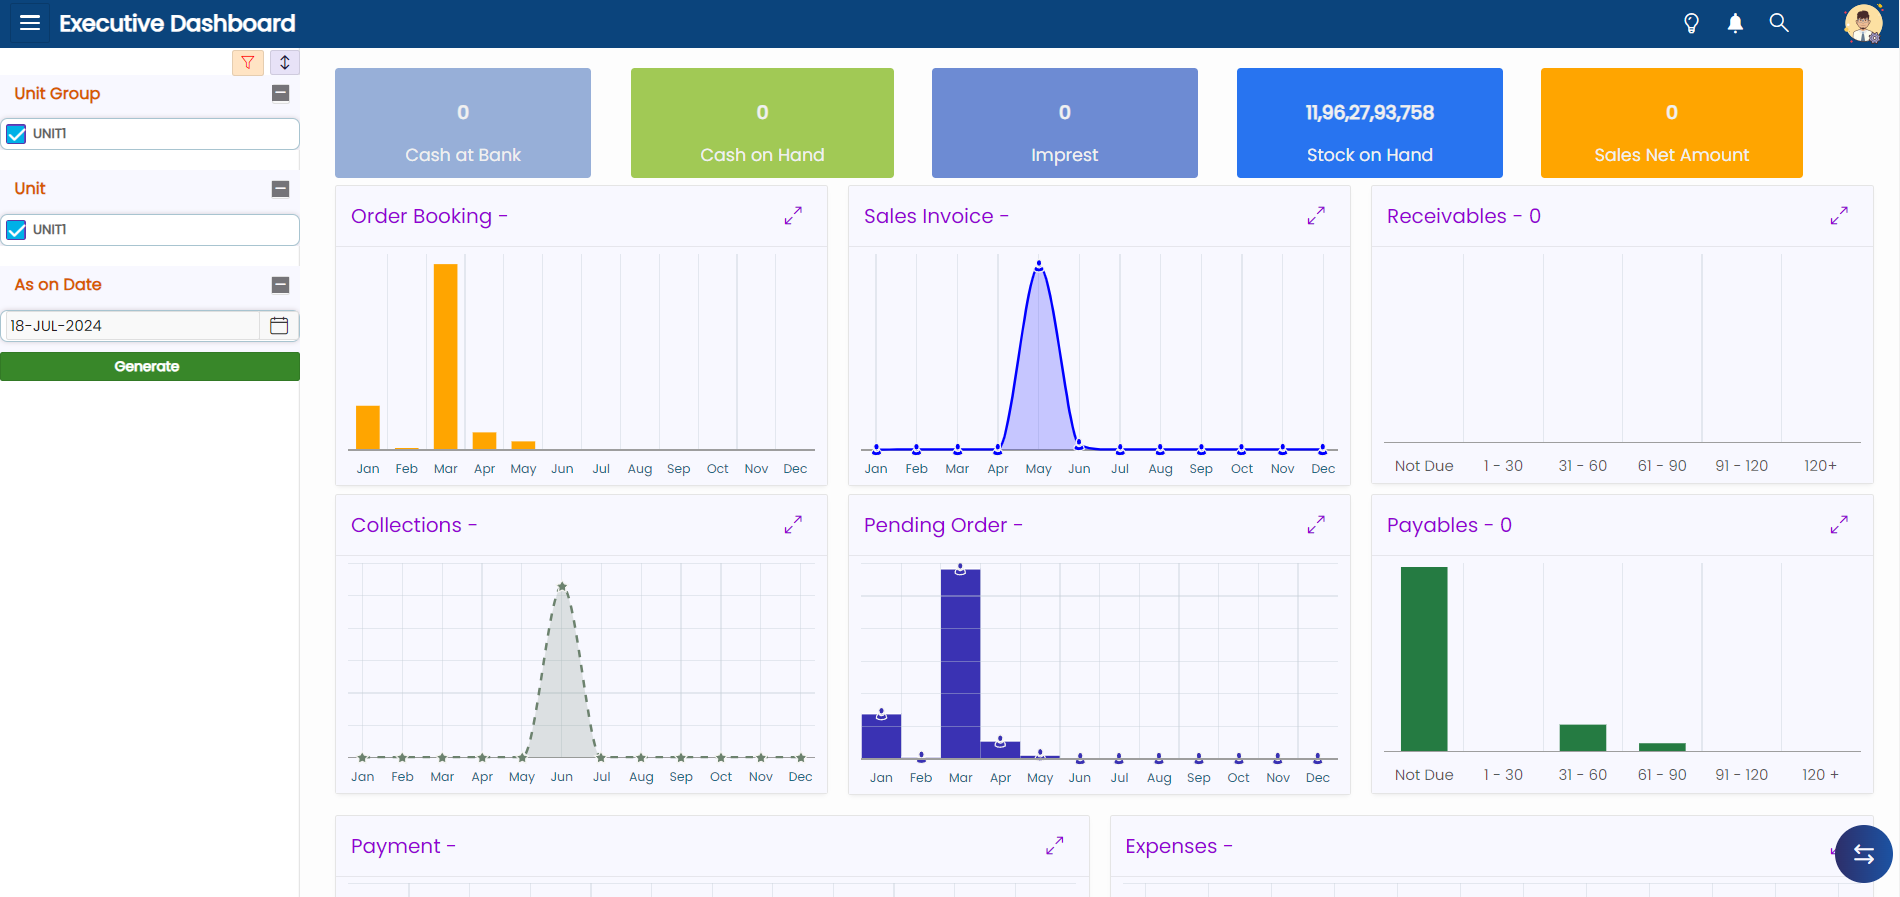
Task: Click the lightbulb tips icon
Action: [x=1691, y=23]
